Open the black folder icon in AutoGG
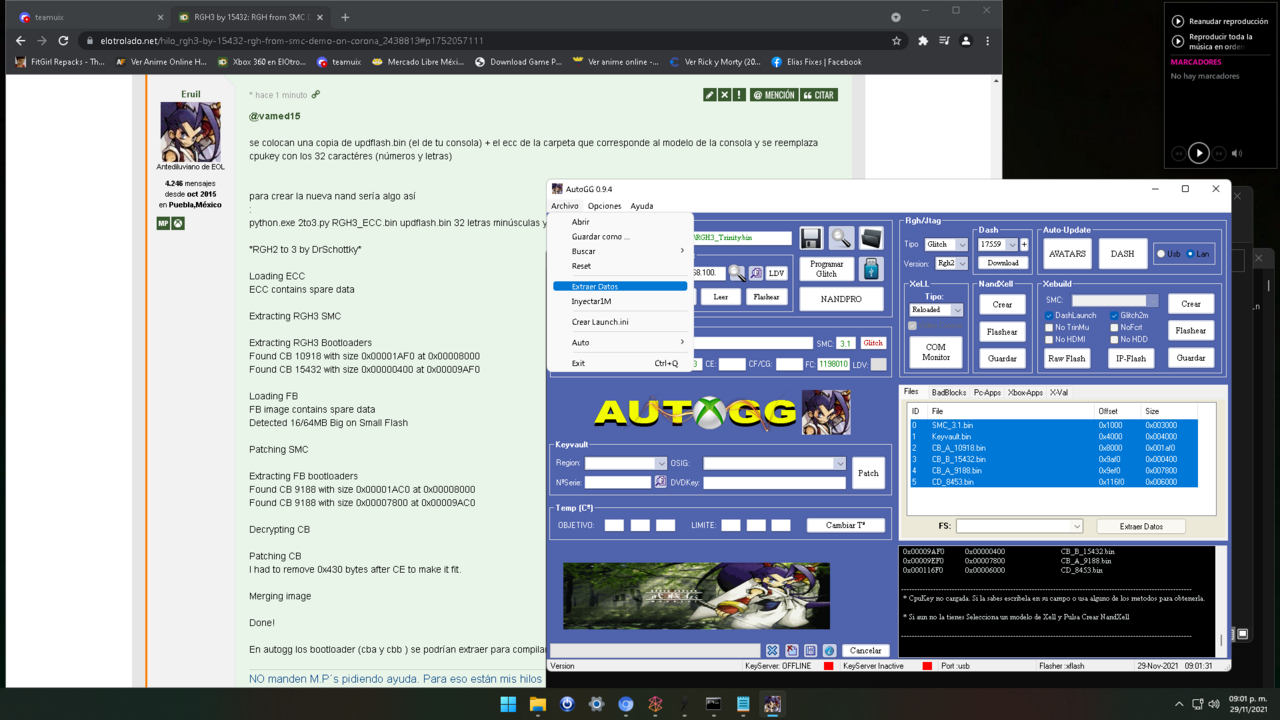The image size is (1280, 720). point(871,237)
